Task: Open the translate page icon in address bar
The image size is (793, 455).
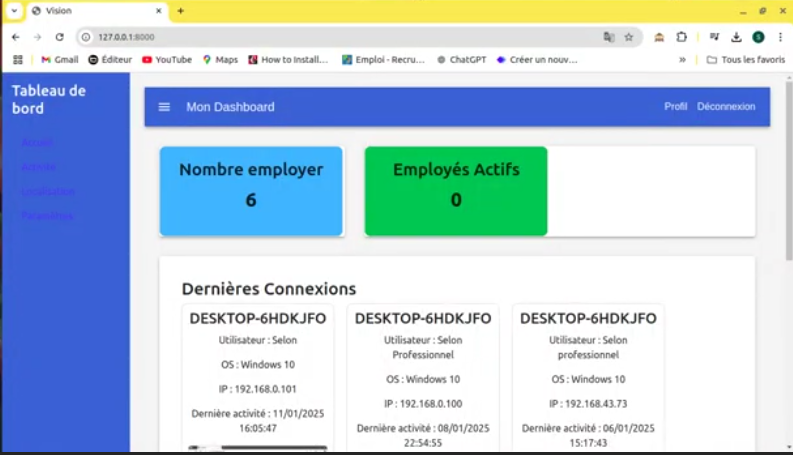Action: click(609, 37)
